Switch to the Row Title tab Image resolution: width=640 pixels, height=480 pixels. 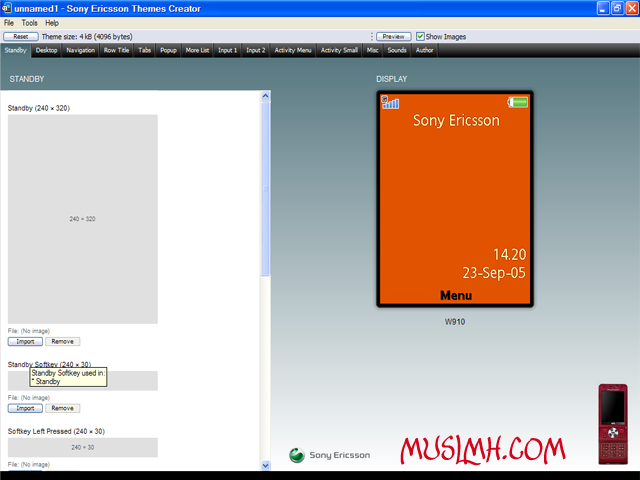click(116, 50)
